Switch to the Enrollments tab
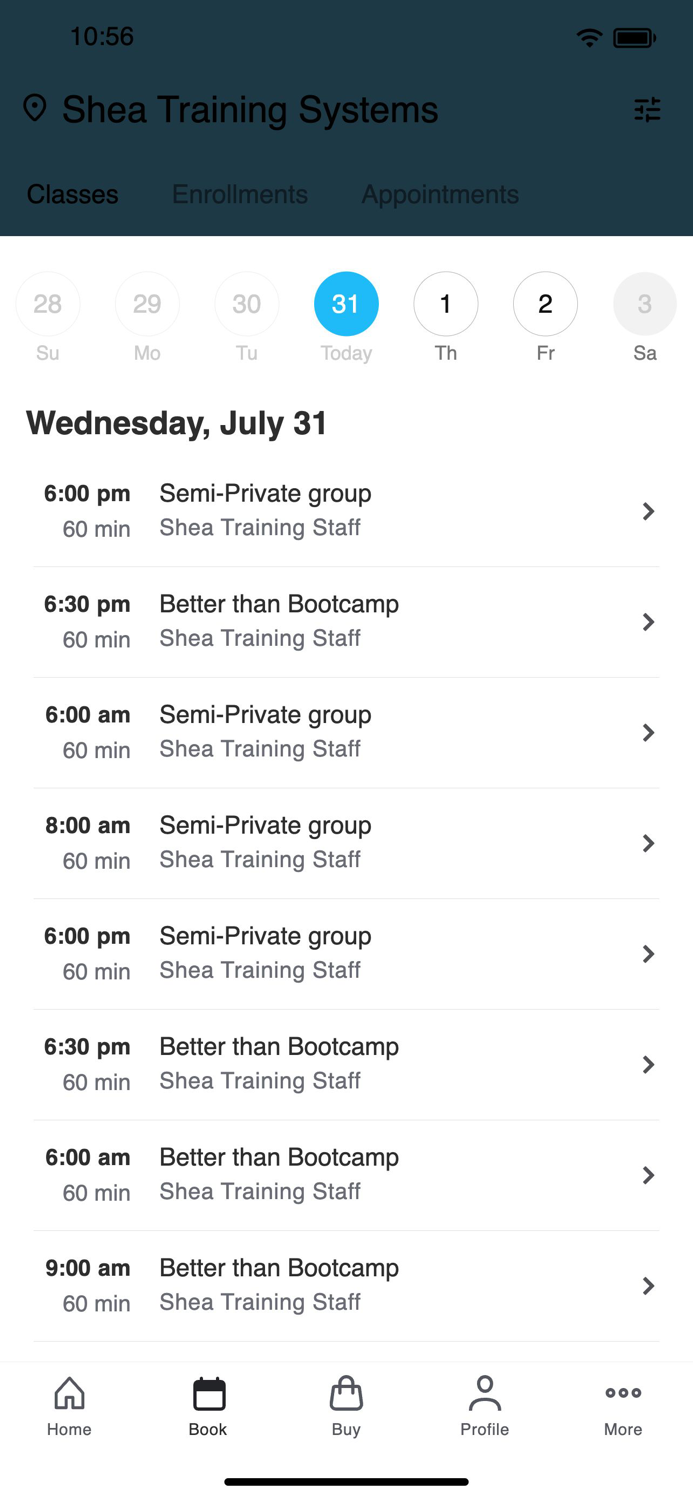 point(239,194)
